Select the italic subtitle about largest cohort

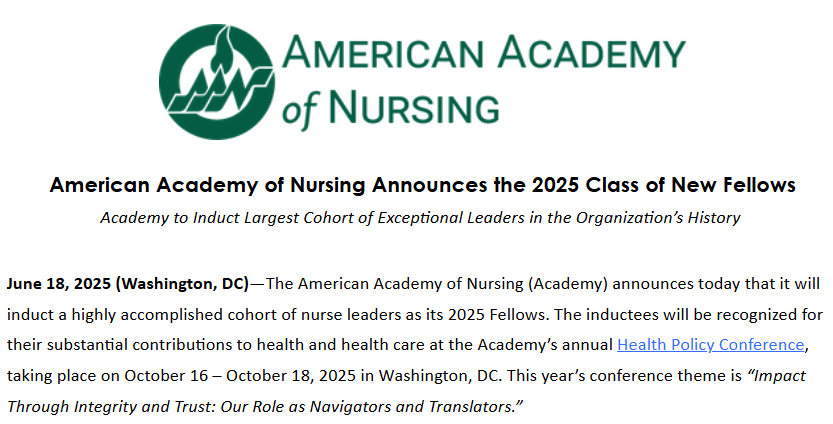420,218
